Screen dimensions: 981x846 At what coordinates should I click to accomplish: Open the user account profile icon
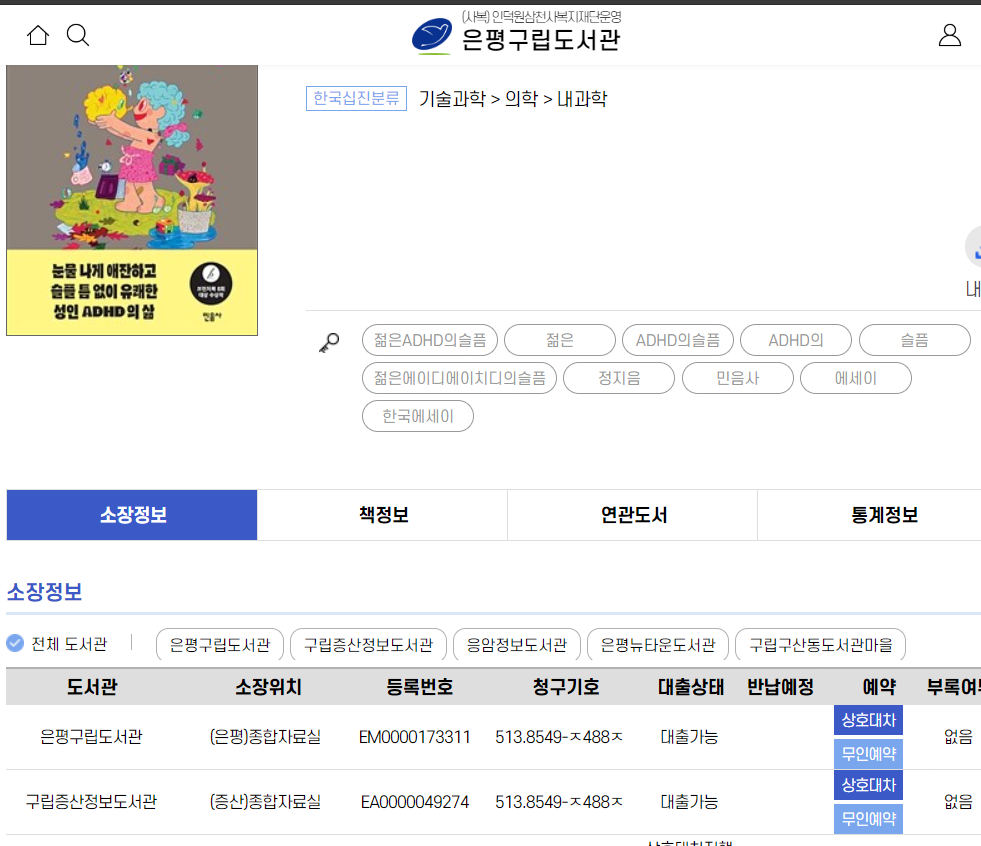pos(949,35)
